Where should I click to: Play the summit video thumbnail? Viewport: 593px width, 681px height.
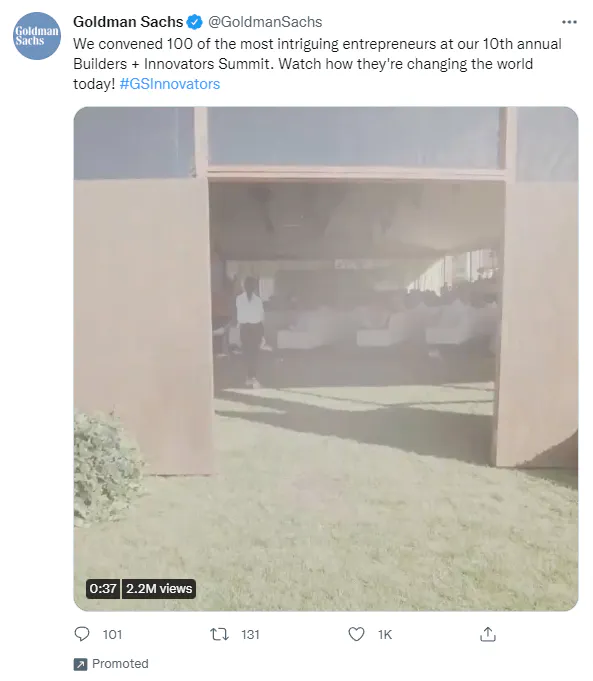coord(325,359)
